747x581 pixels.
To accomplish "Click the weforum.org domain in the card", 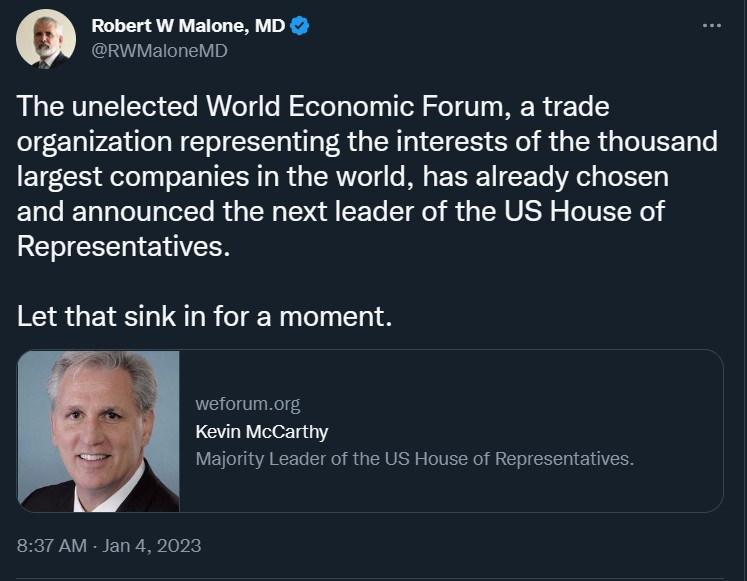I will (x=248, y=404).
